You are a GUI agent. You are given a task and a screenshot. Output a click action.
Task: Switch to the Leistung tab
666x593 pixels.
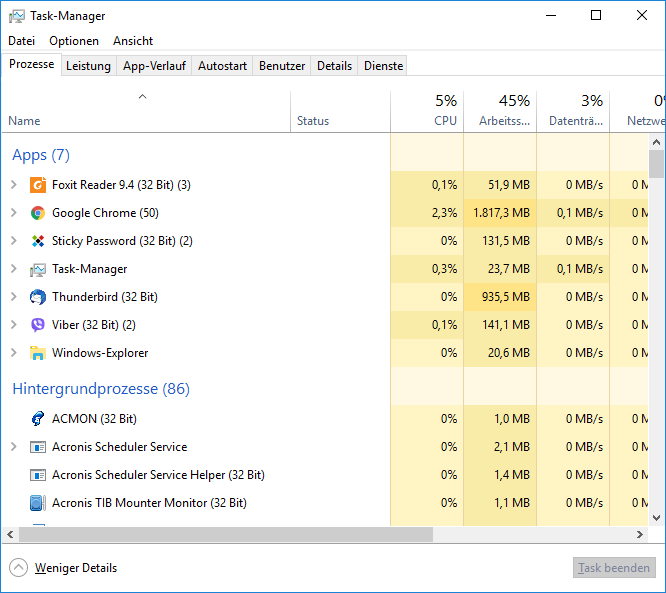[x=88, y=66]
